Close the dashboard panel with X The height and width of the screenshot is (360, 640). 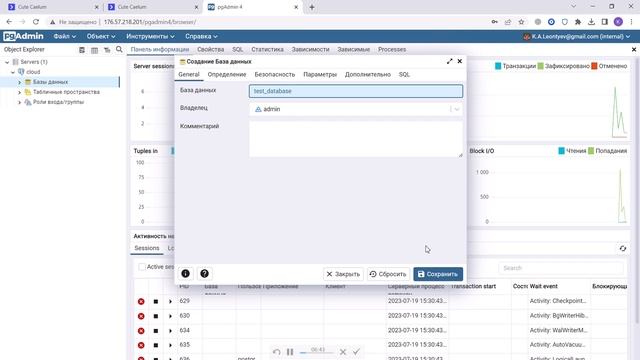coord(634,49)
